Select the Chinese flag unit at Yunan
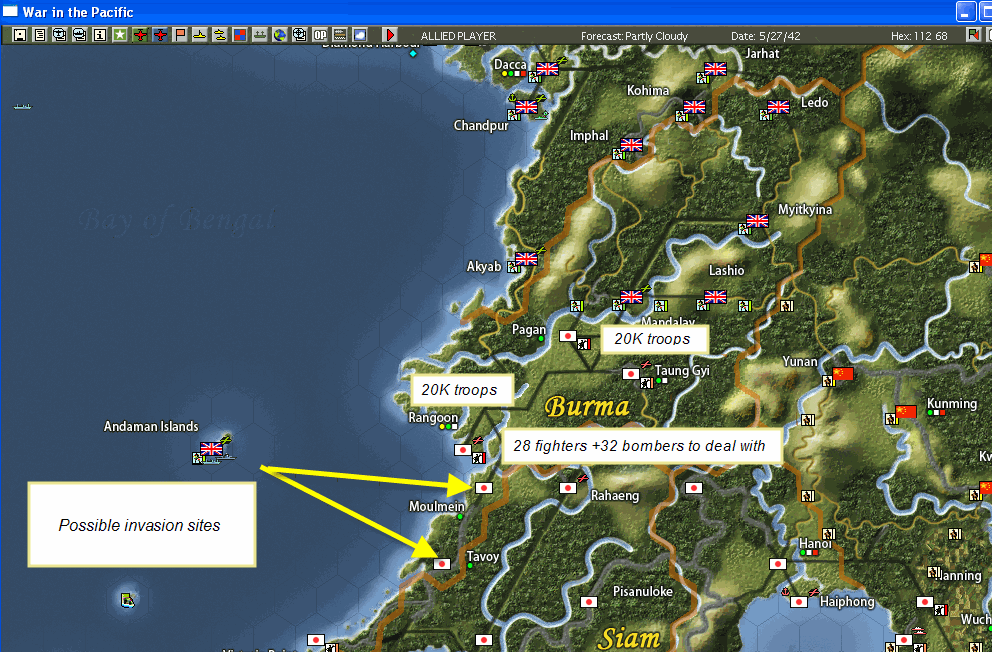This screenshot has width=992, height=652. (x=843, y=374)
